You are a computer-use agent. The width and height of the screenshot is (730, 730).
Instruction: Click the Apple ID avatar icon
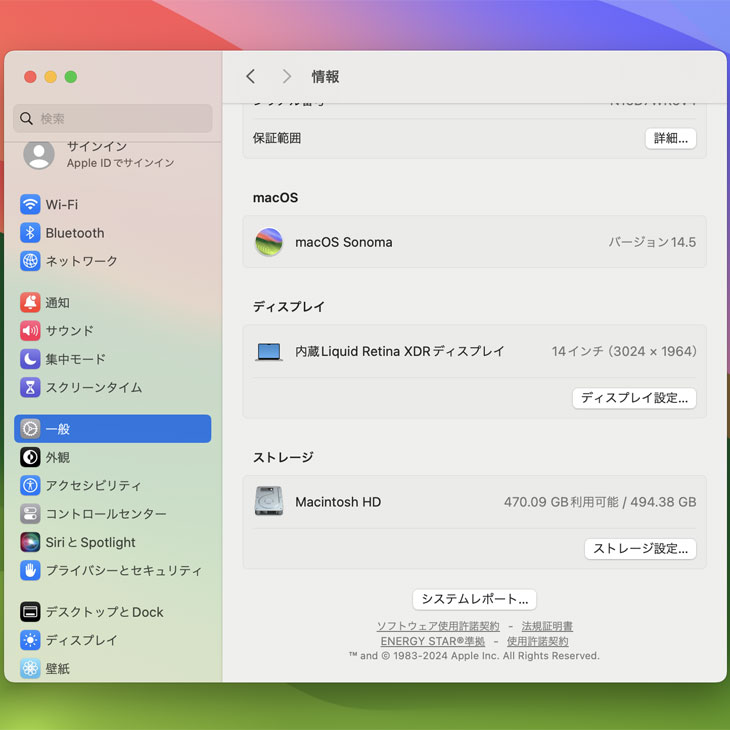[x=39, y=154]
